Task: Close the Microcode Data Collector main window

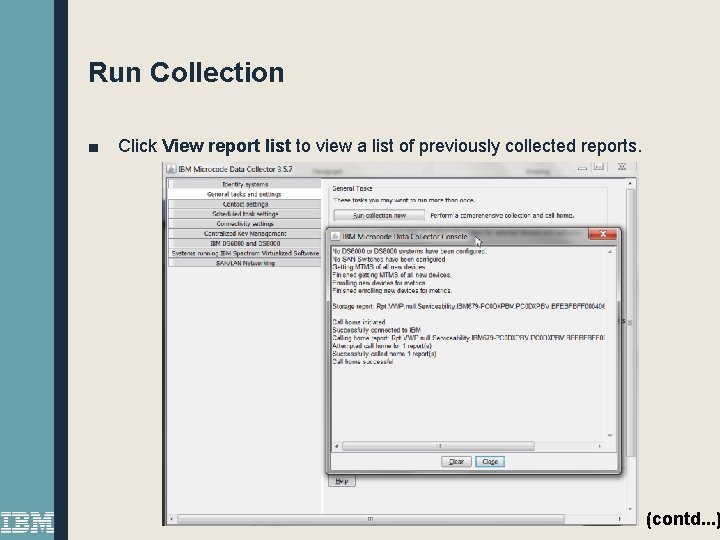Action: (622, 167)
